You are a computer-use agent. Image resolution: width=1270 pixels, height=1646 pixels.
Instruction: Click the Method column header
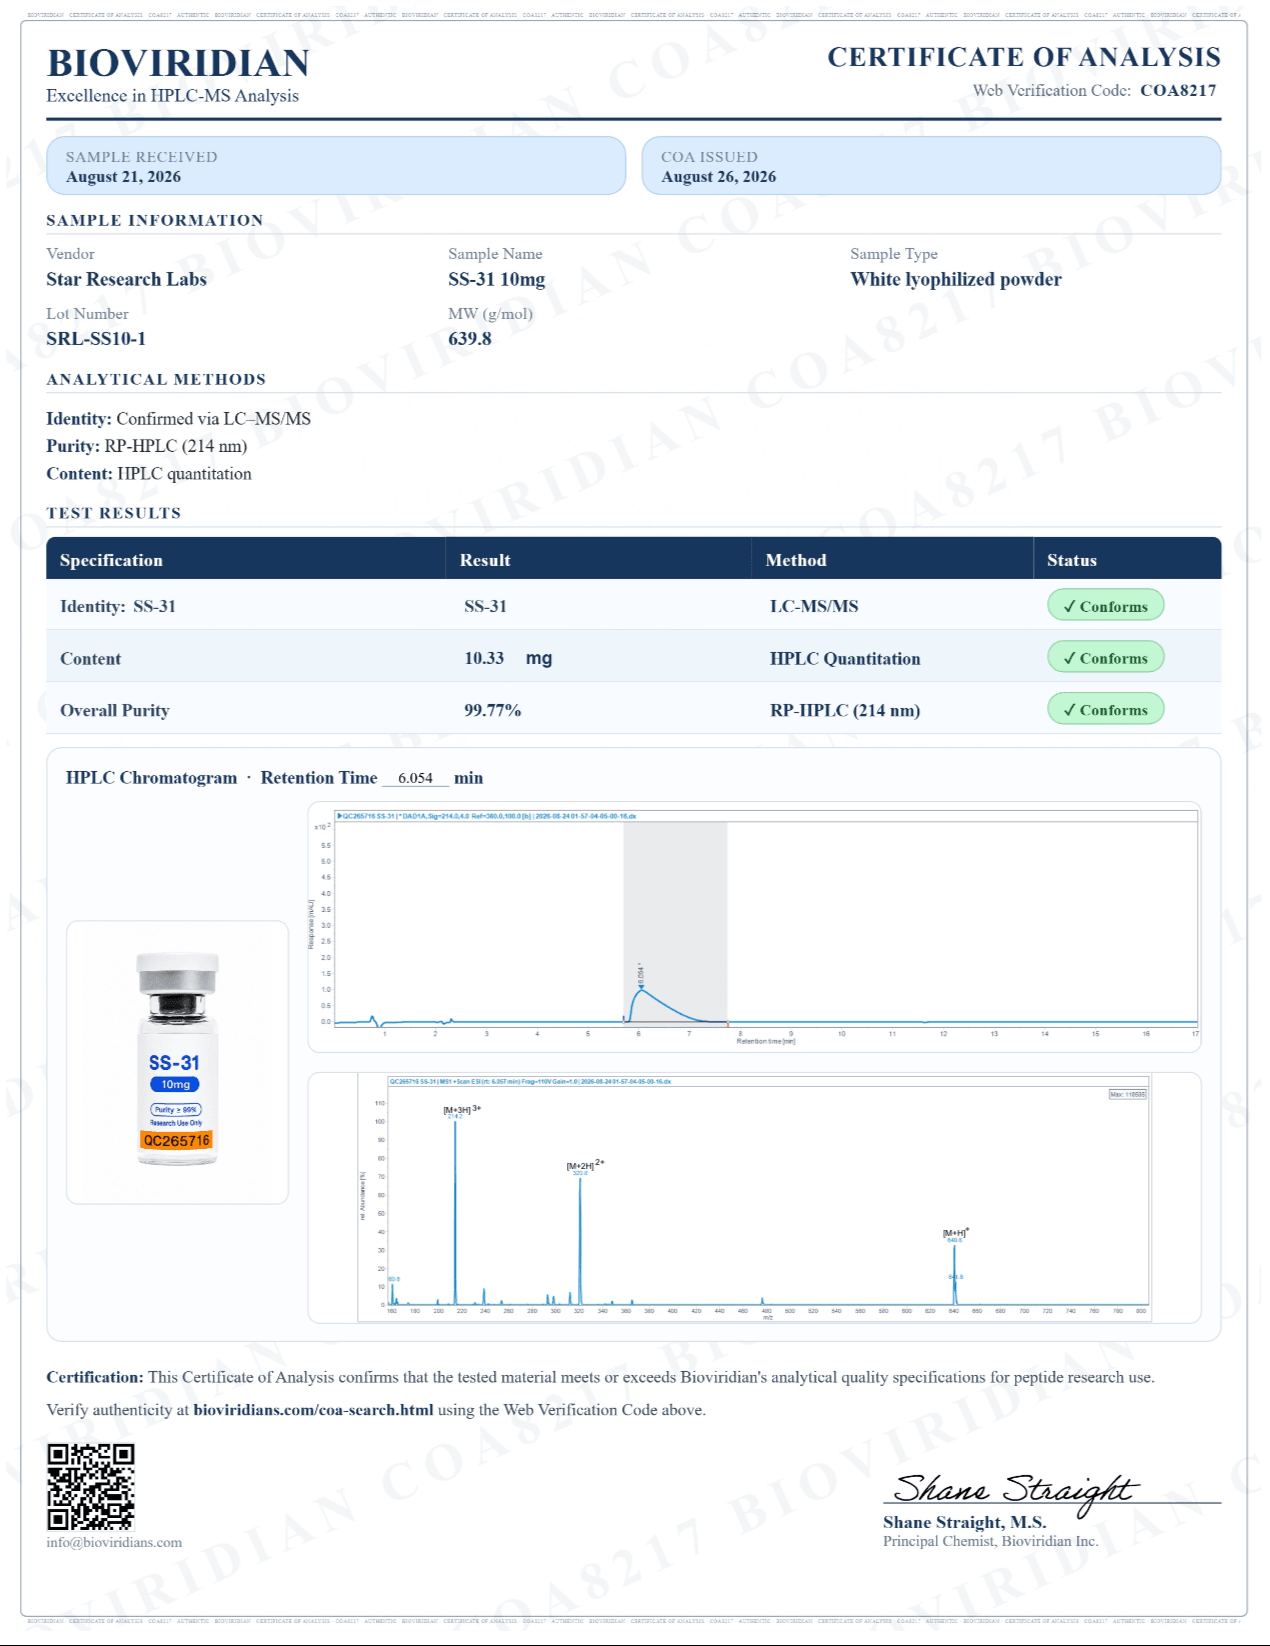(796, 560)
